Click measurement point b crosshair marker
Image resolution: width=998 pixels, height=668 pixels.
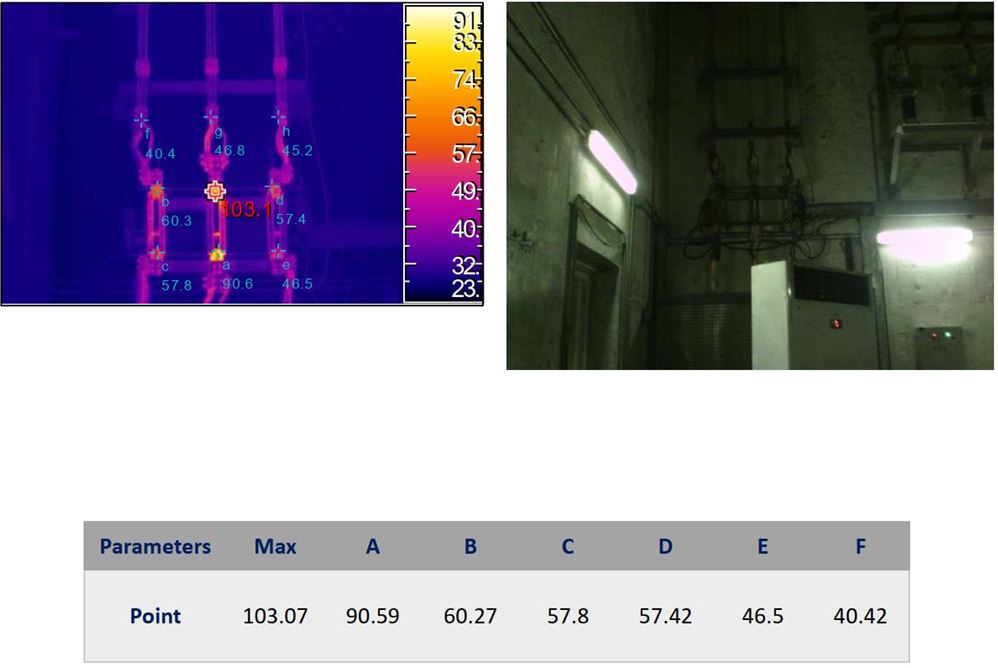[156, 188]
